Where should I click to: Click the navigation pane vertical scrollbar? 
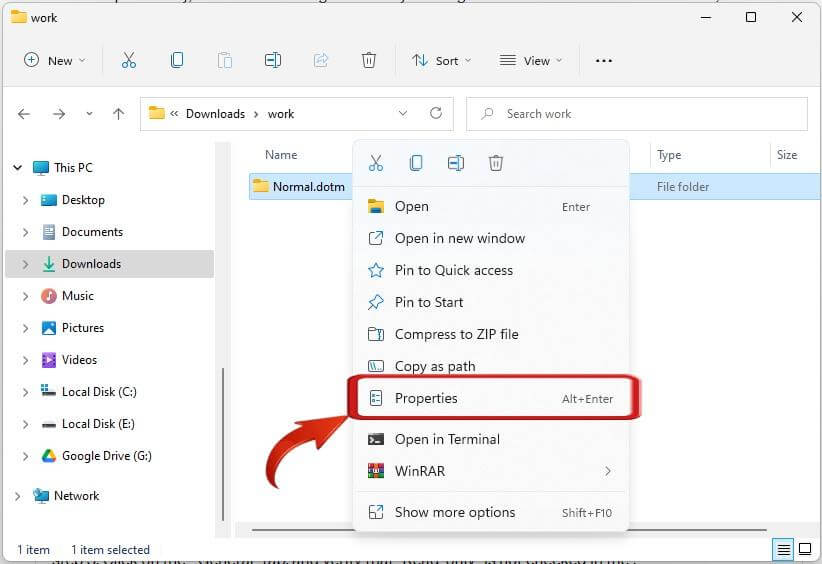(223, 443)
